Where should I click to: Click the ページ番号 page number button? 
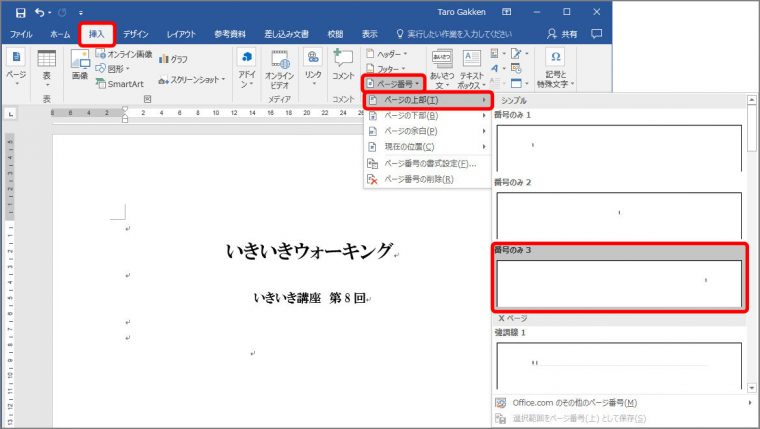pyautogui.click(x=393, y=84)
